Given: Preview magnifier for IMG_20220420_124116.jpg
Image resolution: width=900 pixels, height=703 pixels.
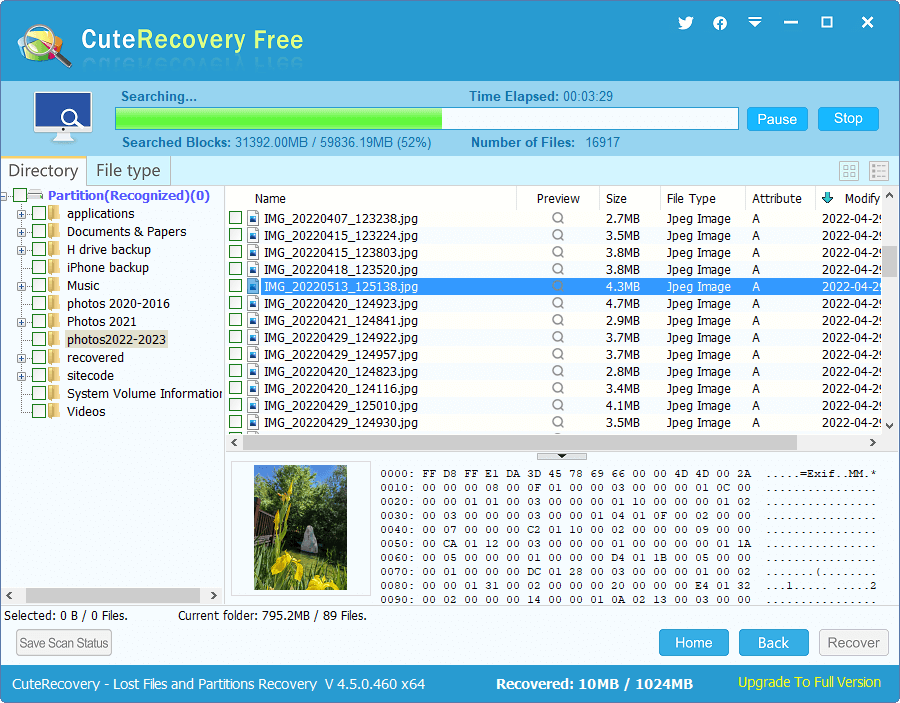Looking at the screenshot, I should click(x=558, y=388).
